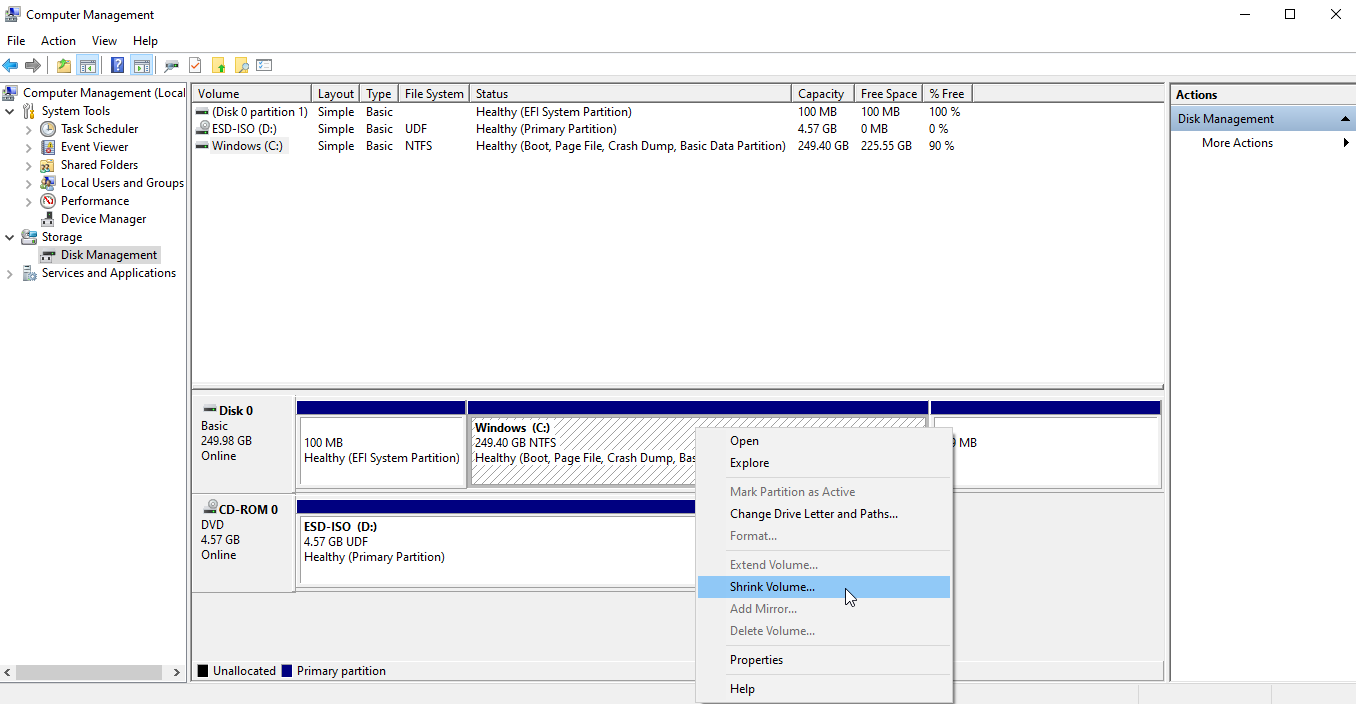Expand the Shared Folders node arrow

[28, 165]
